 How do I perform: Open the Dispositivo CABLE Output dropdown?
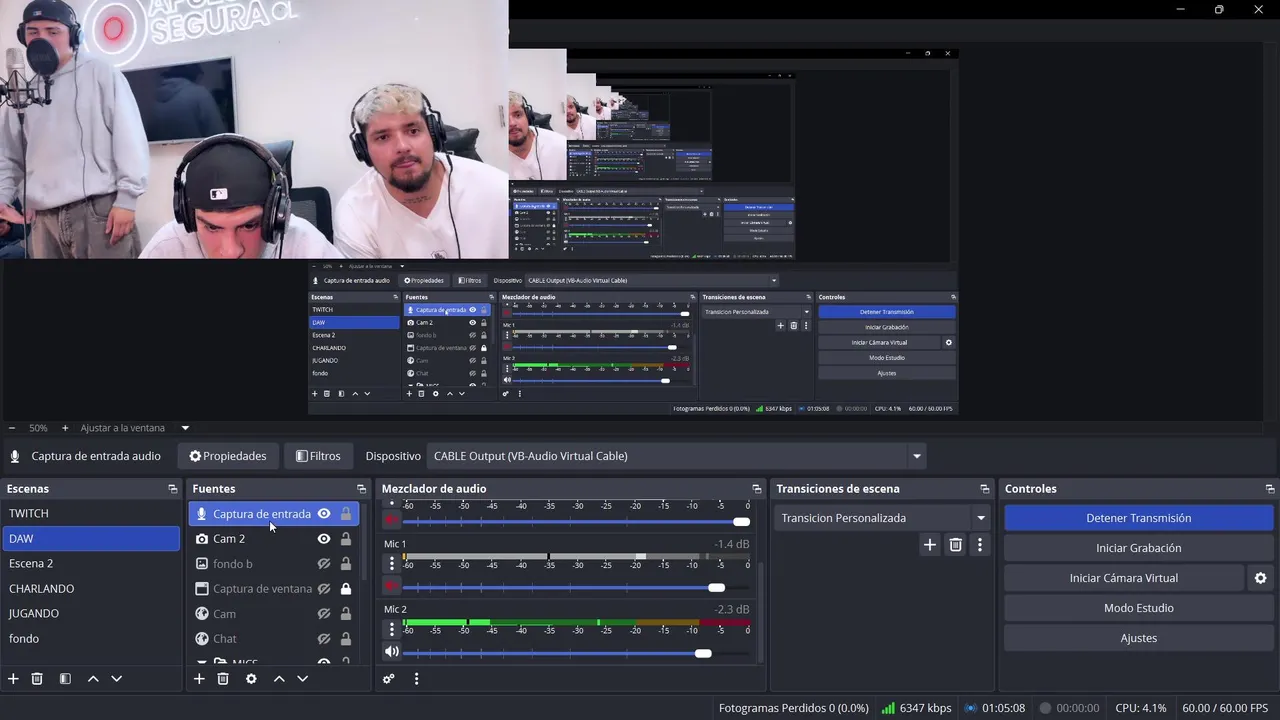(676, 456)
